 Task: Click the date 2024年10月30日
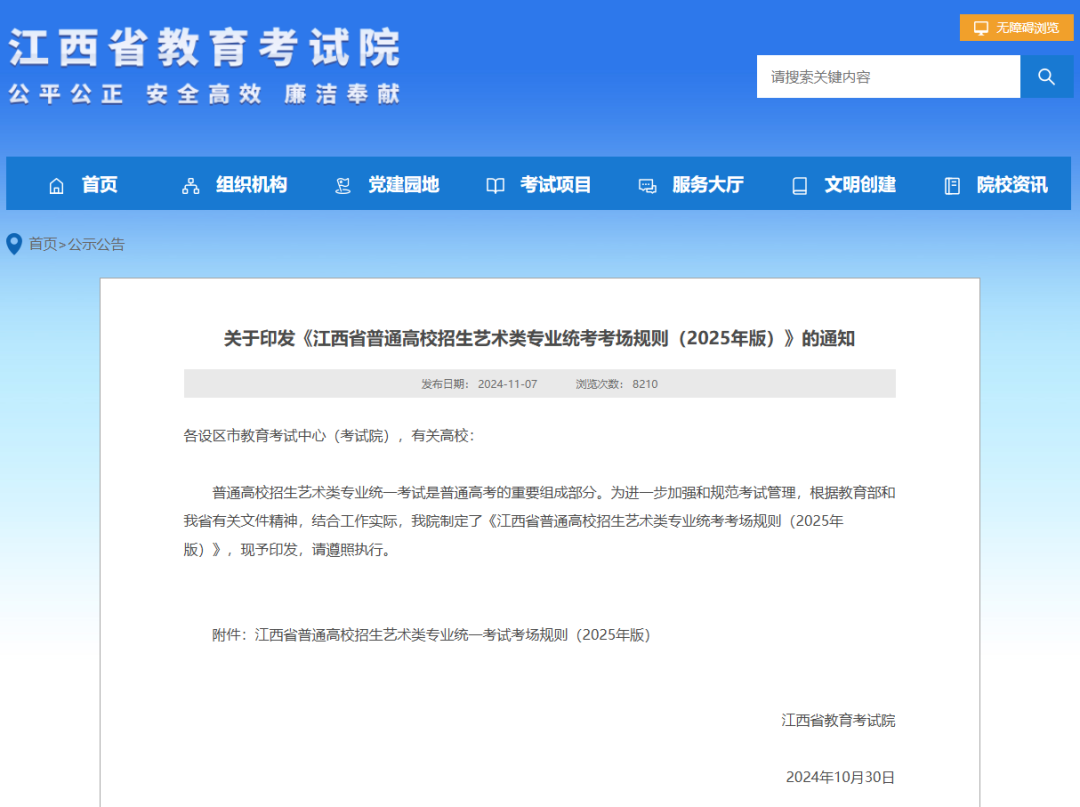click(840, 777)
